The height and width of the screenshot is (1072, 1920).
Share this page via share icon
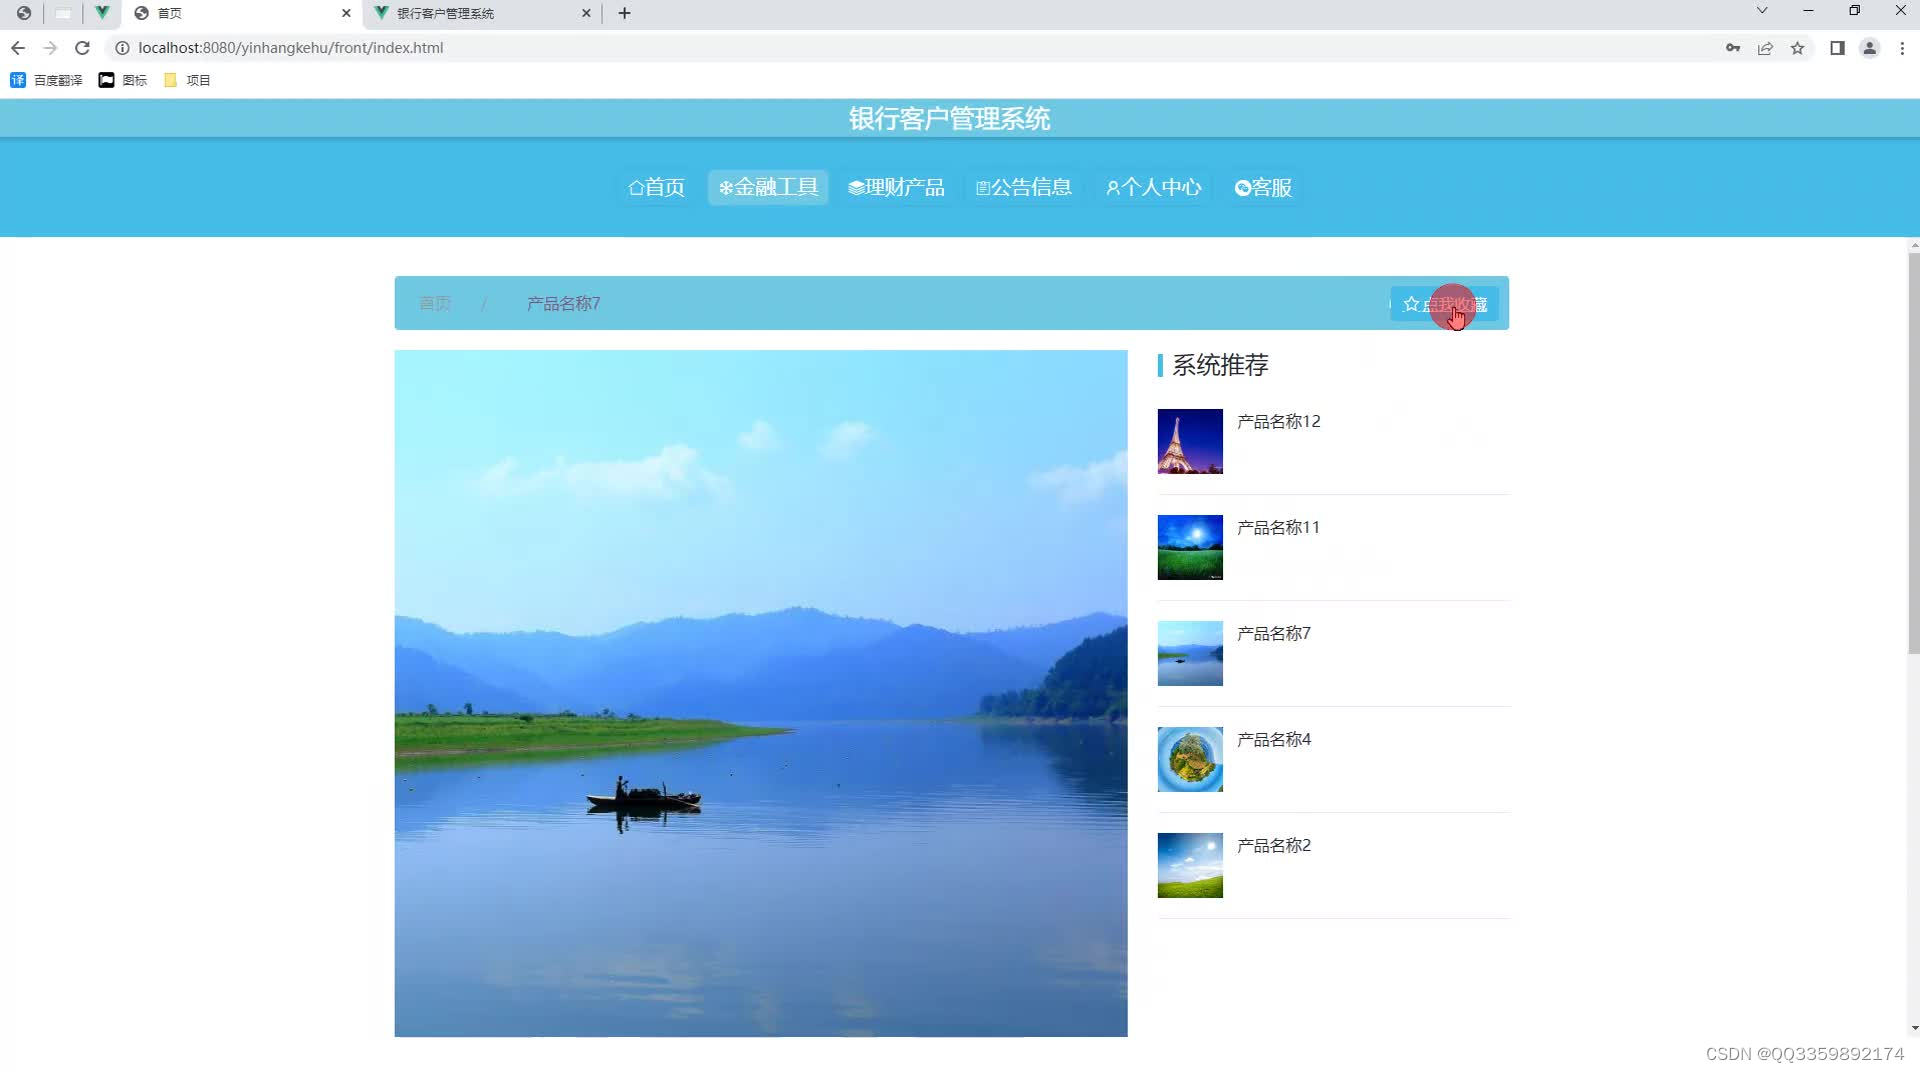[x=1765, y=48]
